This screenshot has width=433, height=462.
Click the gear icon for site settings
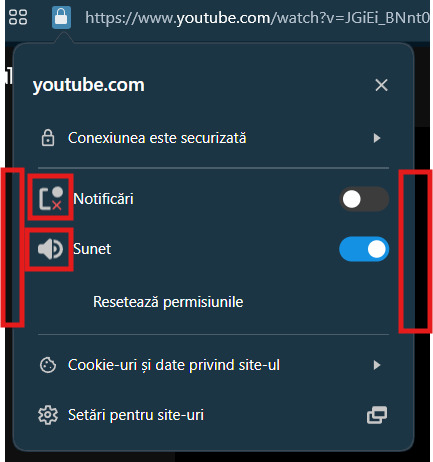48,415
